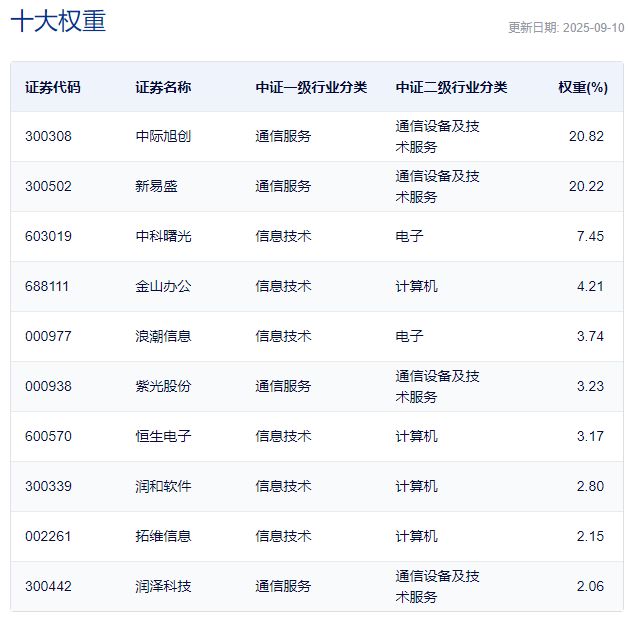Click weight value 3.23
The image size is (628, 617).
590,386
